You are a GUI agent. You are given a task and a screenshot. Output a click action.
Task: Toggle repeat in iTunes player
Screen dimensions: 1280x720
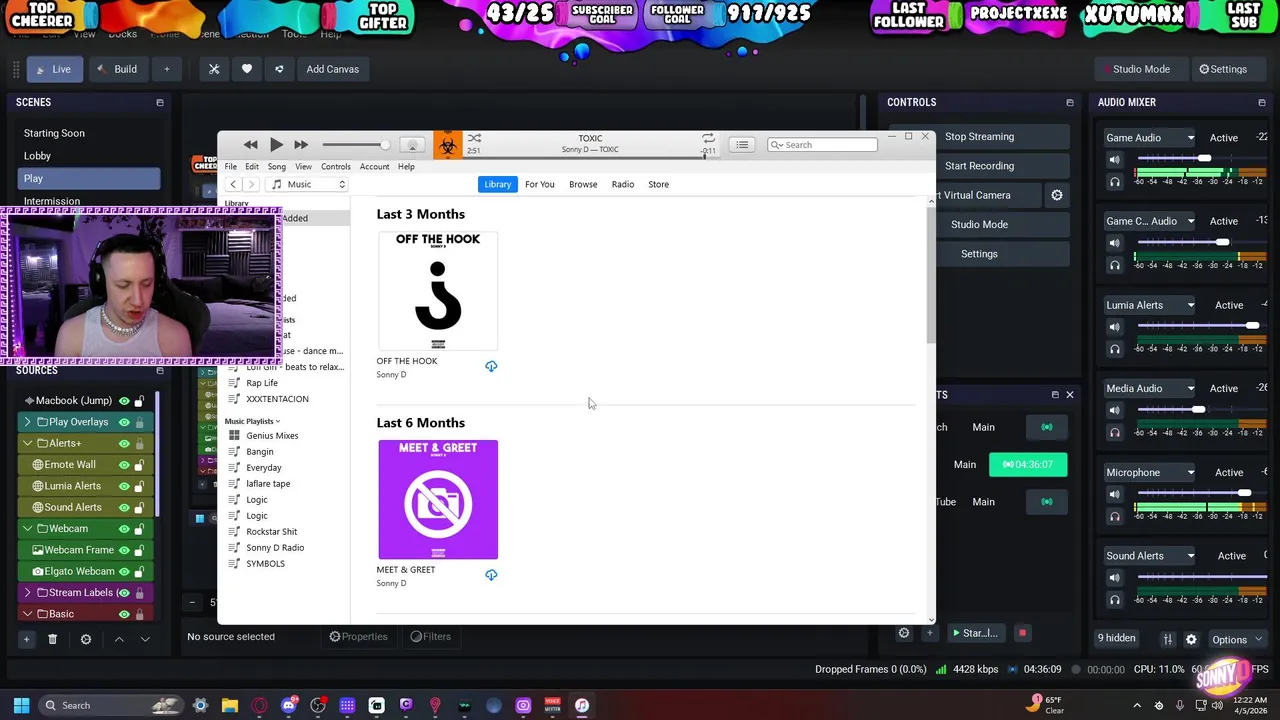[708, 138]
